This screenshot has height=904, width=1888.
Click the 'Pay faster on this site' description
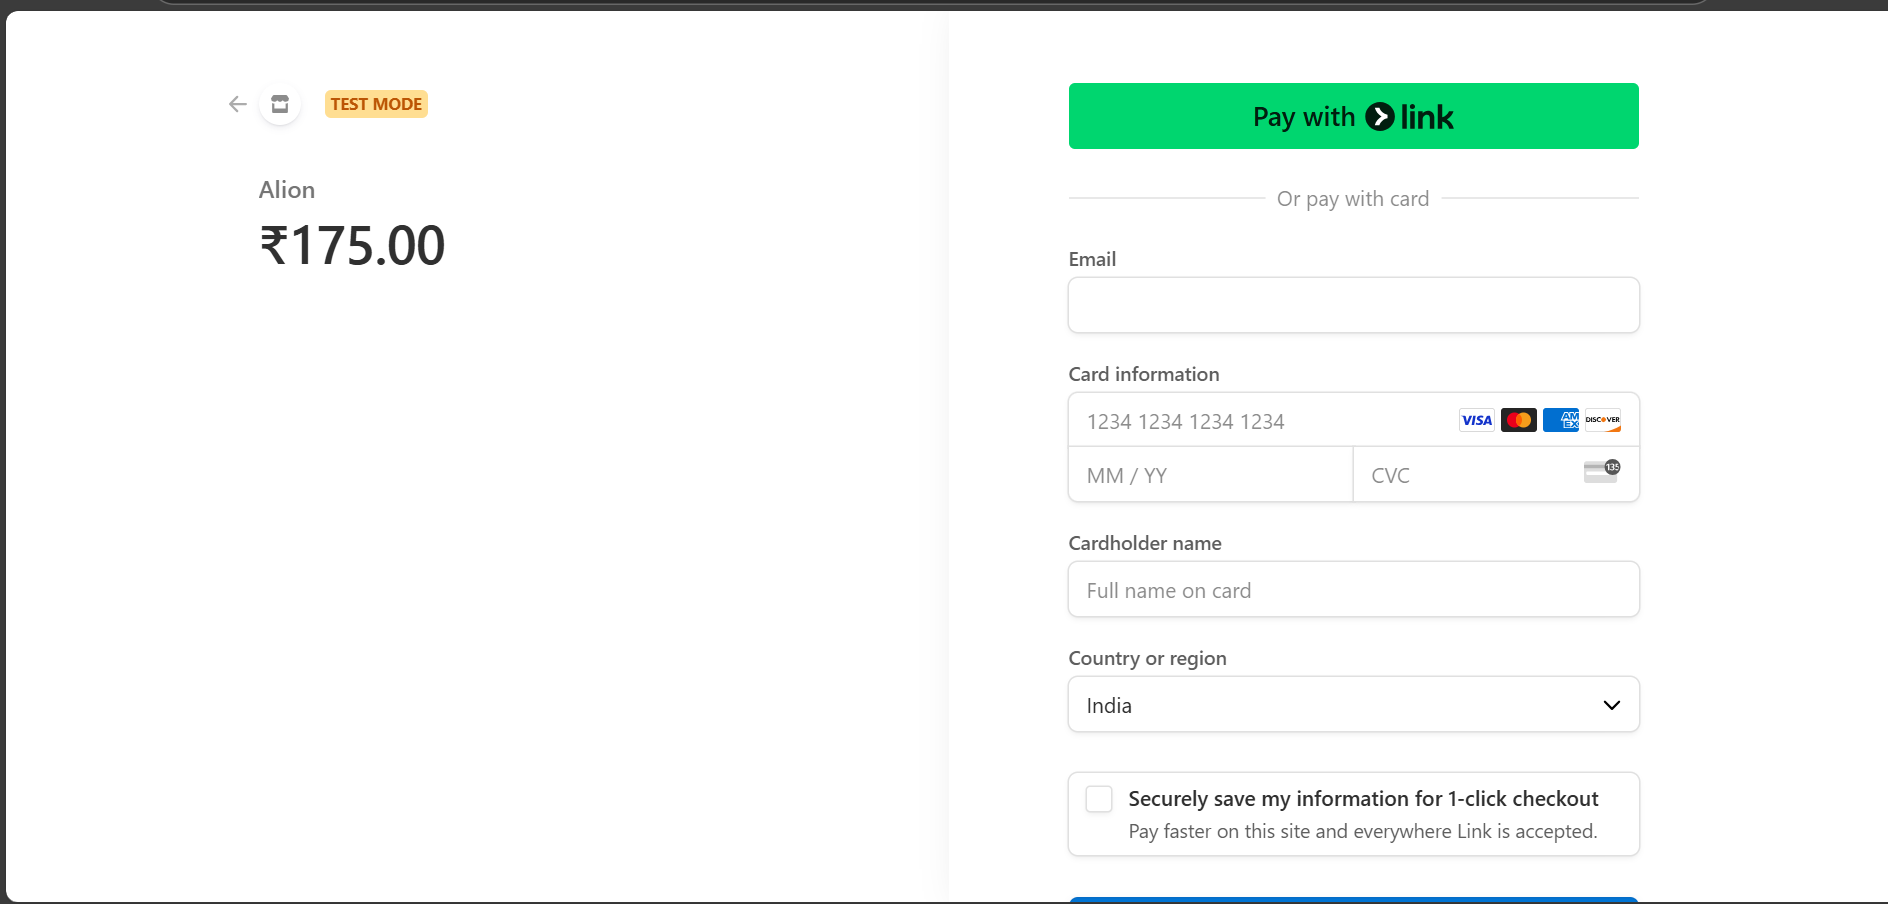click(x=1363, y=831)
